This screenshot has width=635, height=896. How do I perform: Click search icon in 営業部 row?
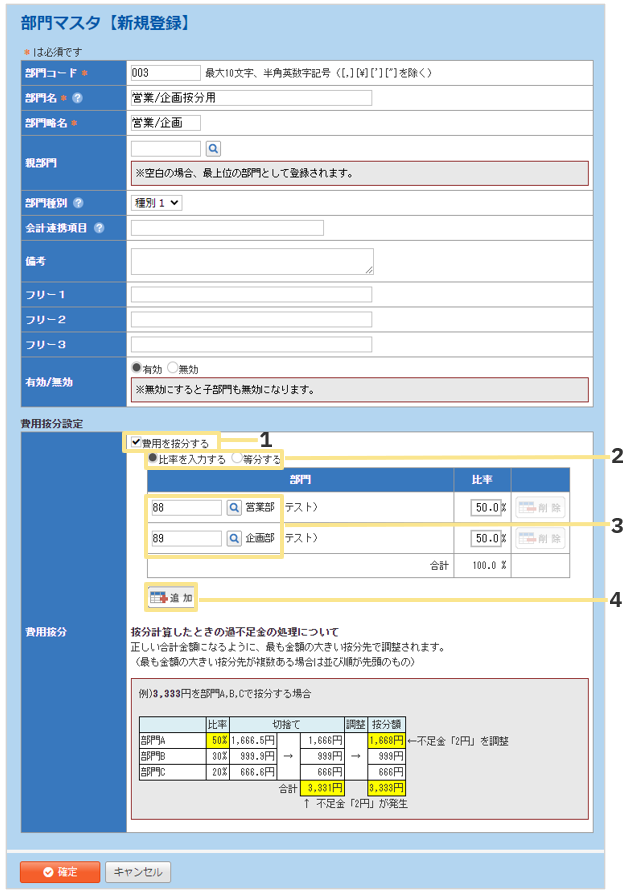click(x=234, y=507)
